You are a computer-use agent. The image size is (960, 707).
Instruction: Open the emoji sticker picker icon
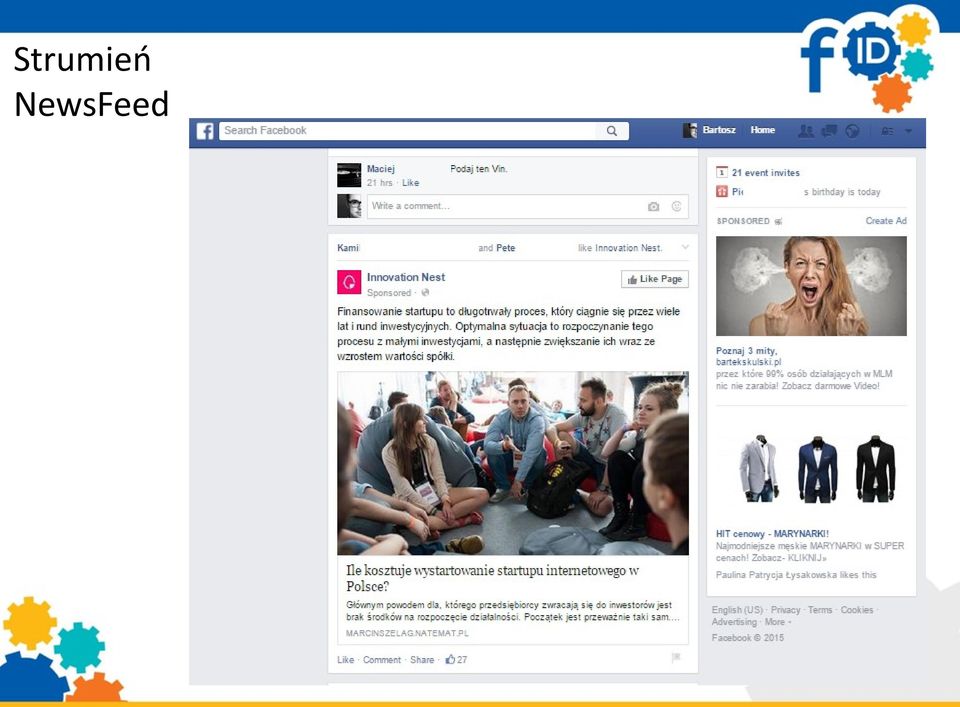click(677, 206)
